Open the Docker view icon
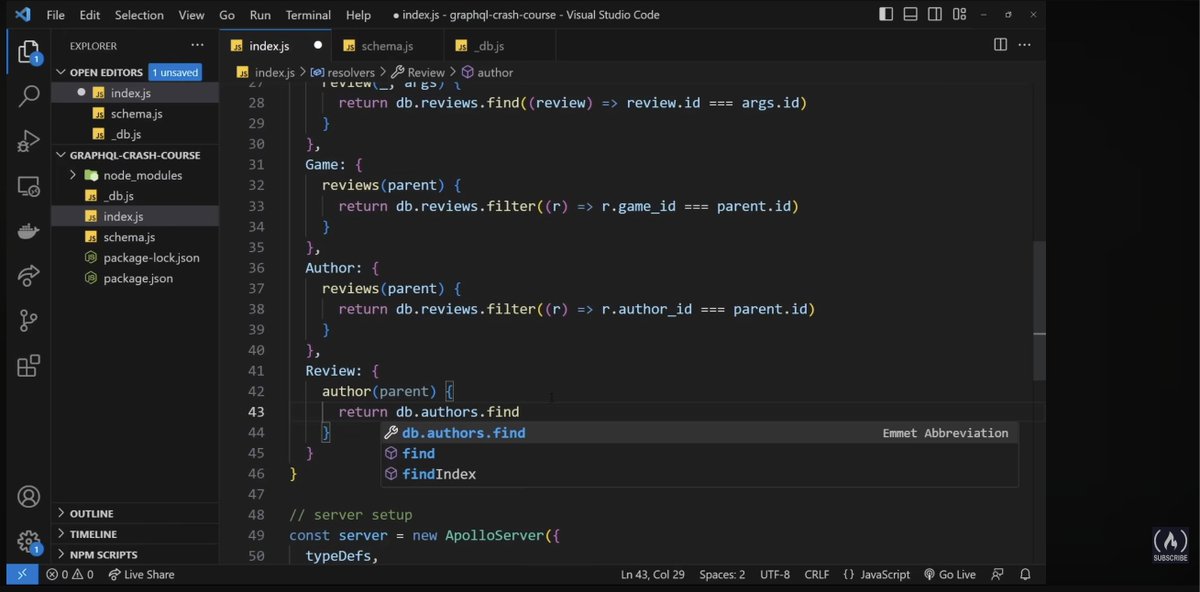Image resolution: width=1200 pixels, height=592 pixels. (x=29, y=231)
